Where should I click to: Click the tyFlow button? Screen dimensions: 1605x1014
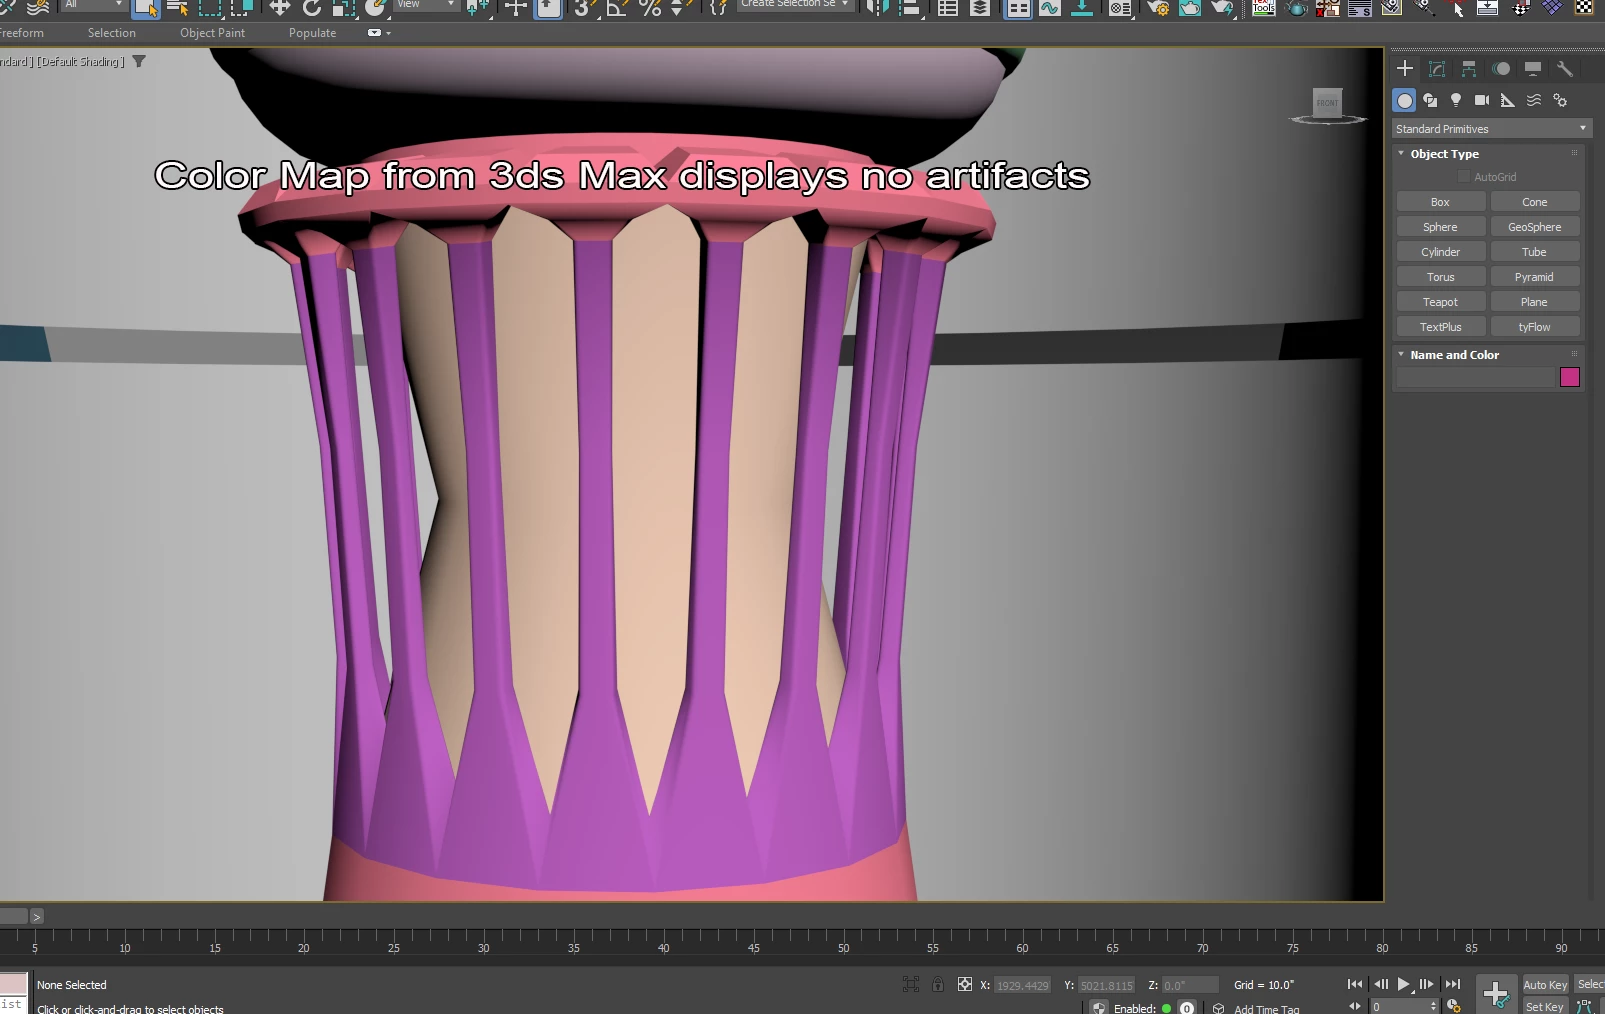pos(1535,327)
